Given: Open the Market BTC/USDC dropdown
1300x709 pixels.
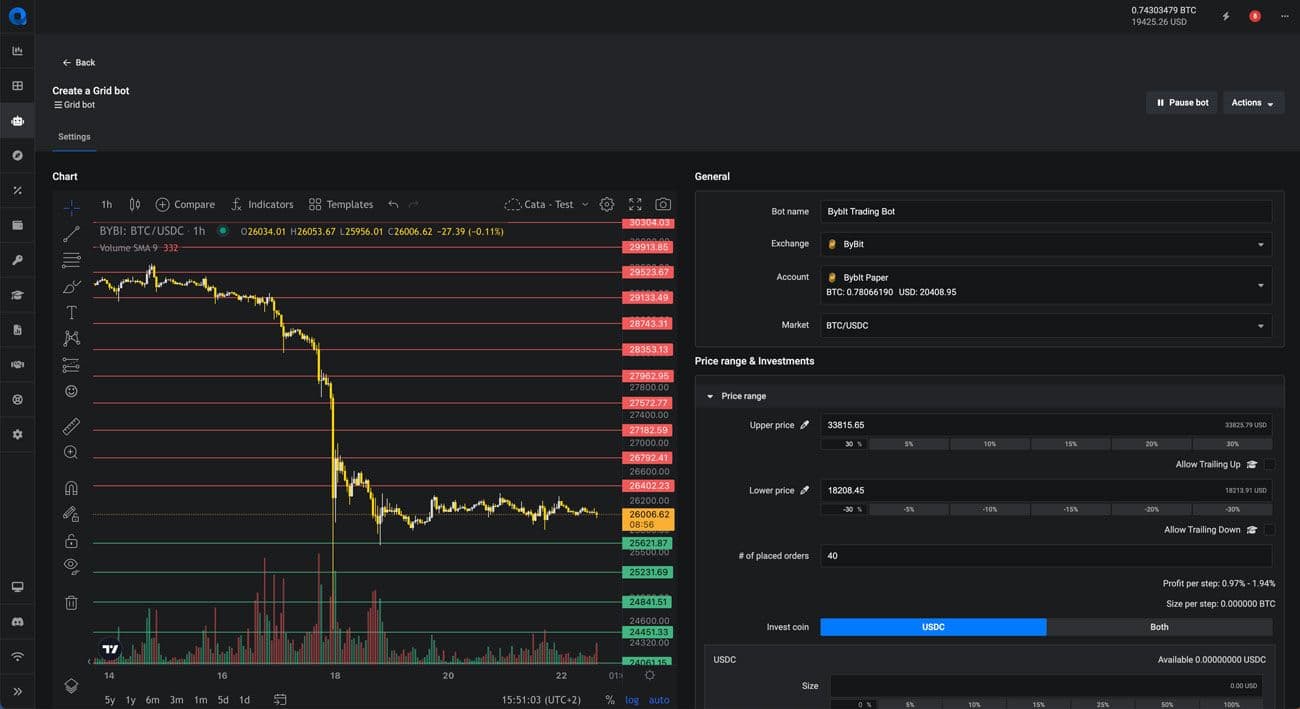Looking at the screenshot, I should [1046, 325].
